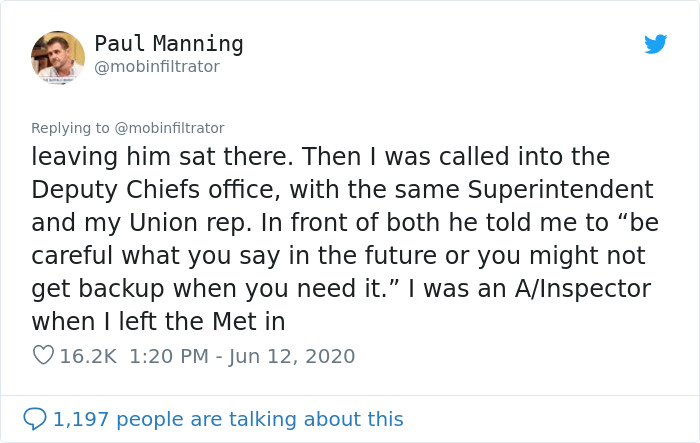The height and width of the screenshot is (443, 700).
Task: Click the 16.2K likes count
Action: 88,355
